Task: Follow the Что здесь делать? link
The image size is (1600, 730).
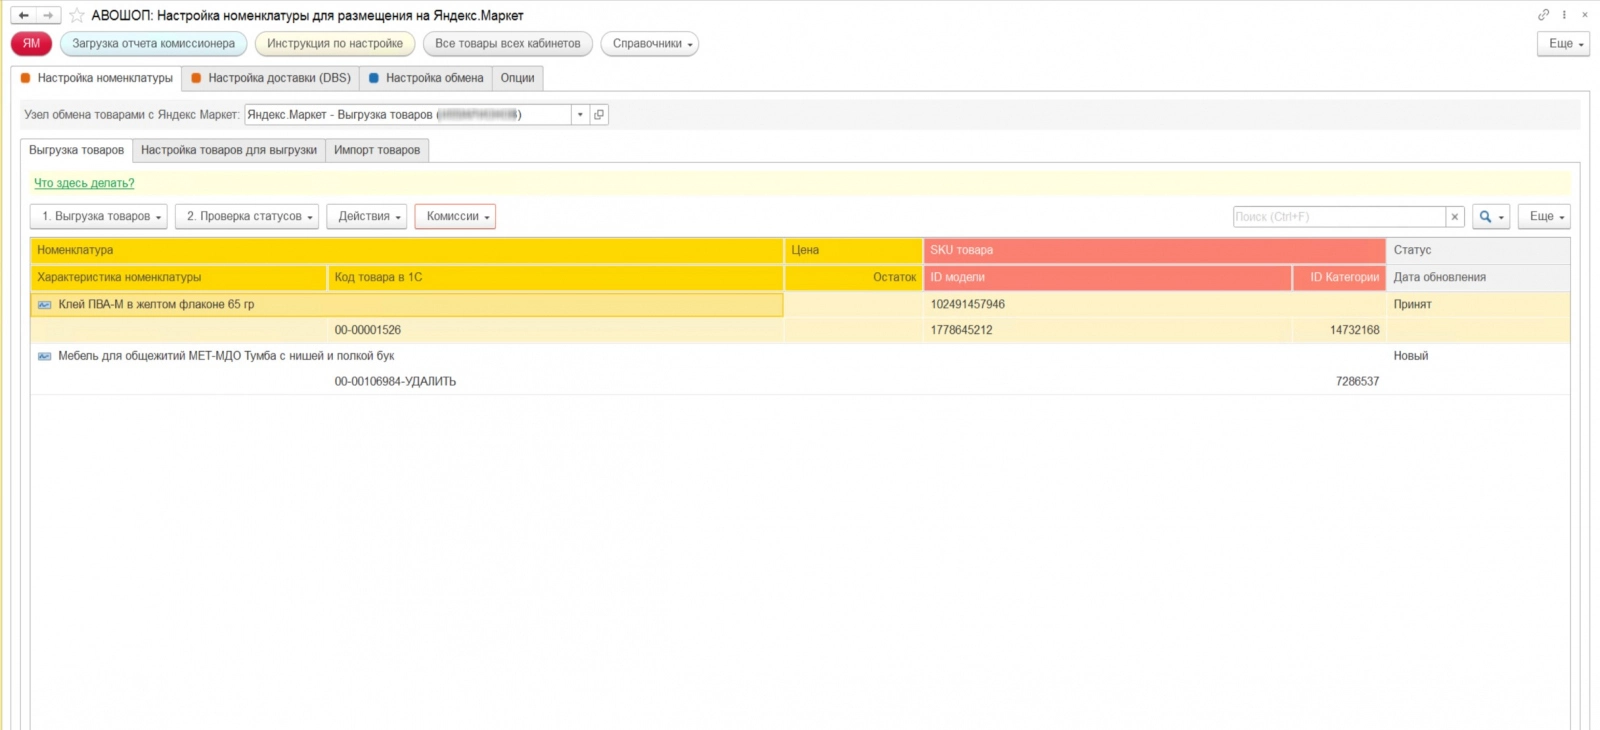Action: [84, 183]
